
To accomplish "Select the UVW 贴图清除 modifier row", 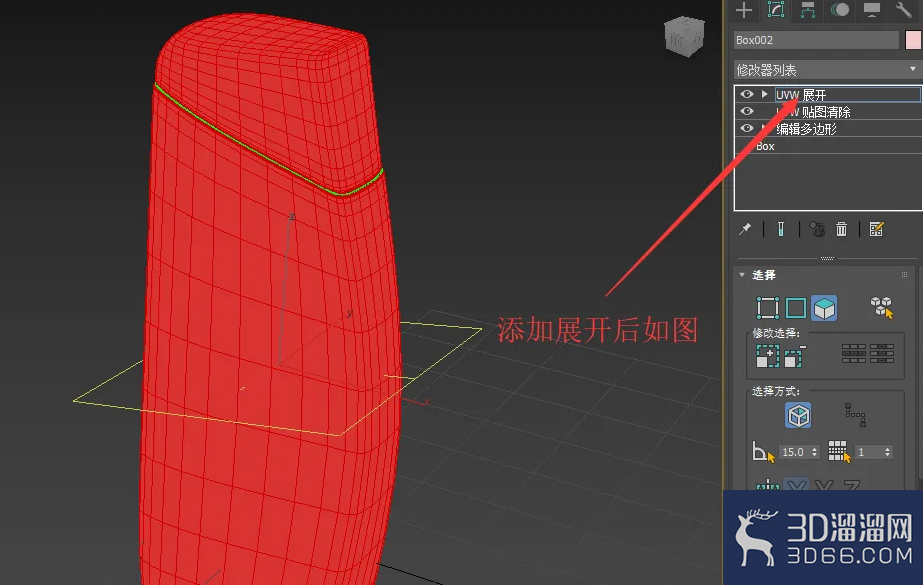I will (828, 111).
